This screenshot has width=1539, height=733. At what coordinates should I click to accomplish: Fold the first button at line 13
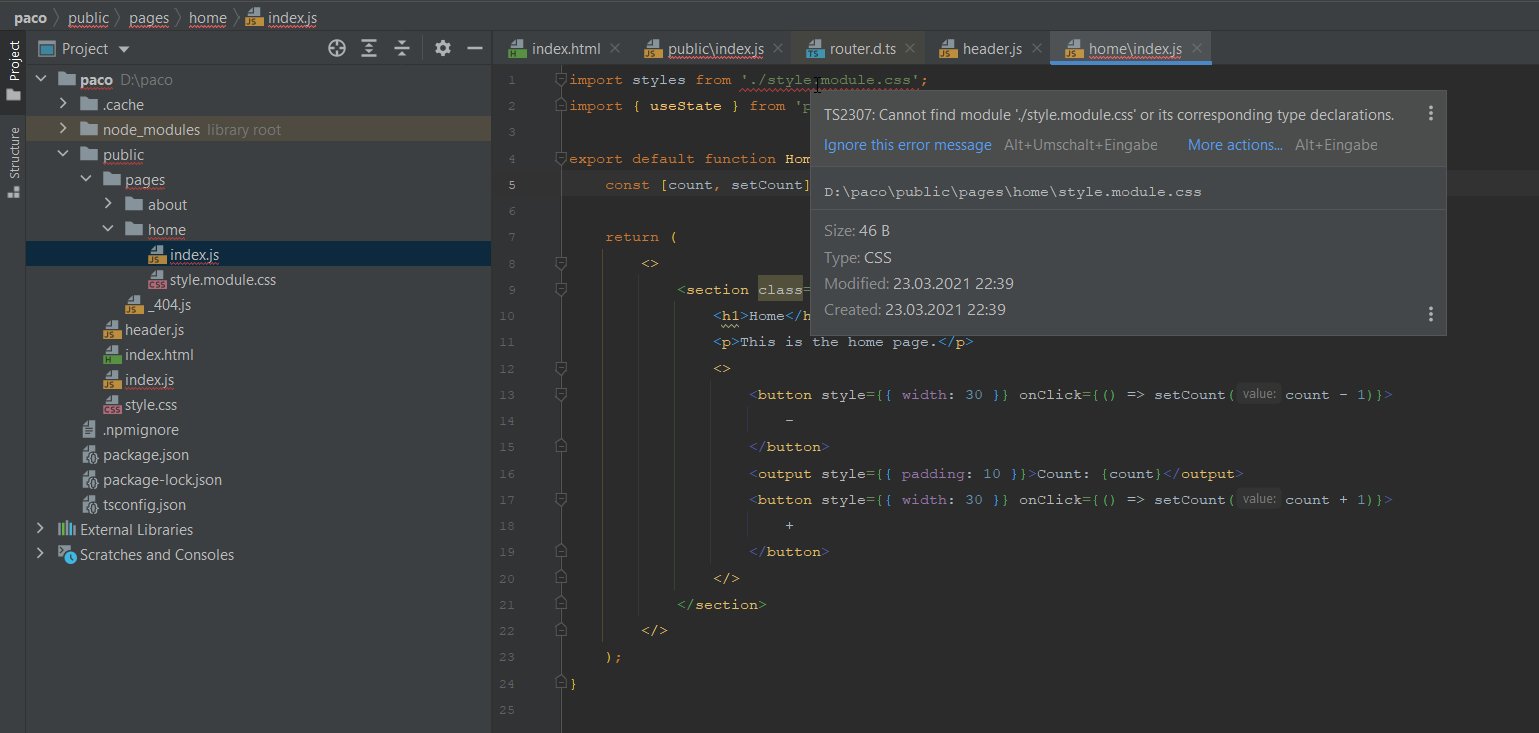[561, 394]
